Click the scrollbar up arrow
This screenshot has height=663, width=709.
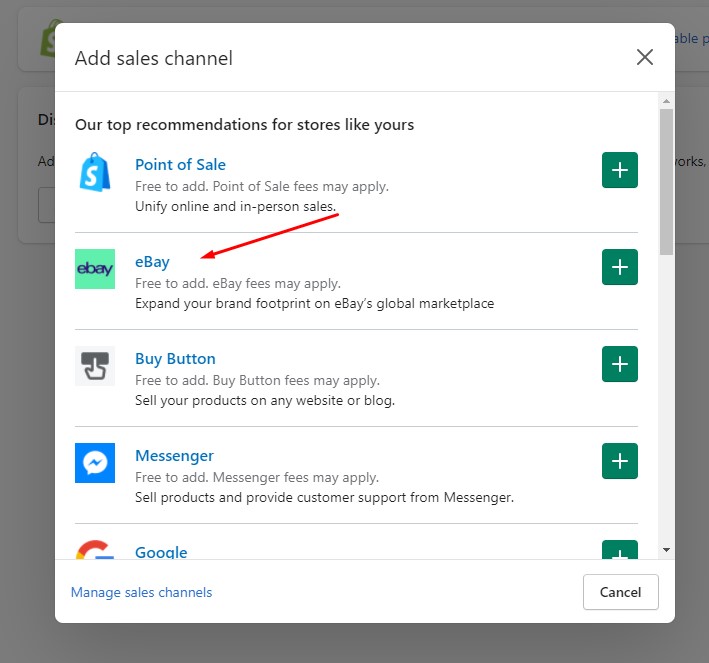click(x=666, y=100)
